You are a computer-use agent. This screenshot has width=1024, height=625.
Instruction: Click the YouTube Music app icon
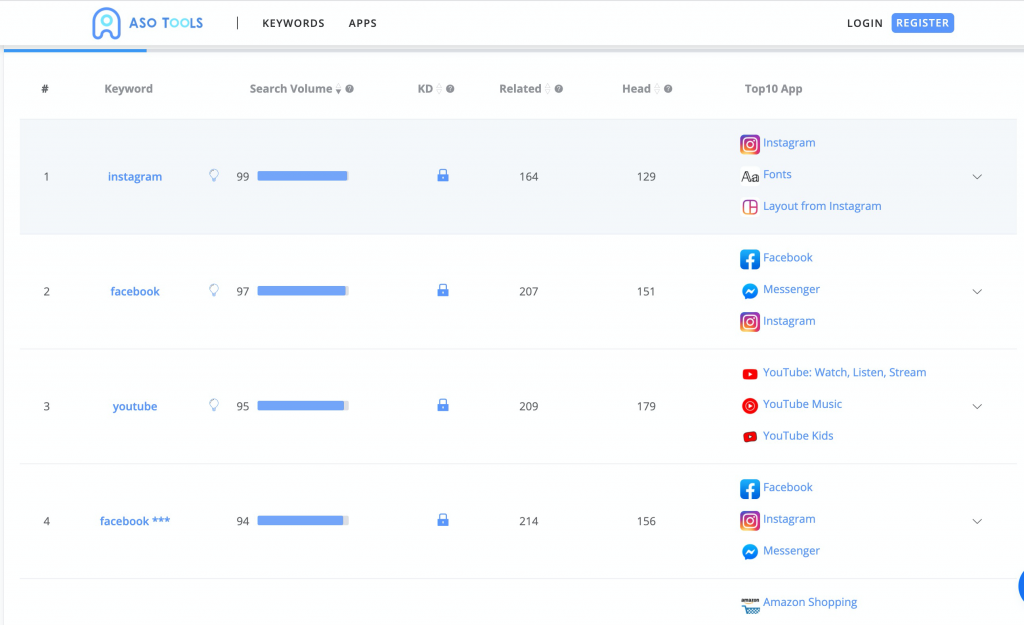pyautogui.click(x=750, y=405)
